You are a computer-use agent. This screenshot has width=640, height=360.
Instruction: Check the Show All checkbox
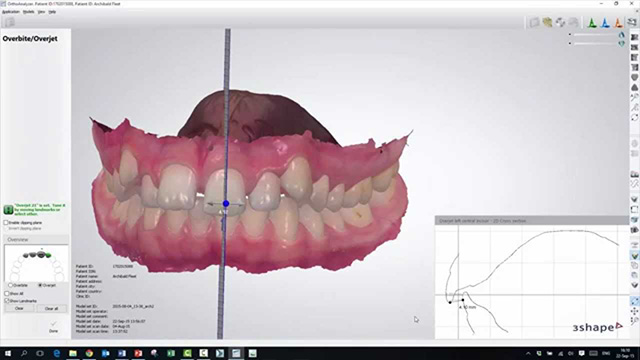[x=7, y=293]
